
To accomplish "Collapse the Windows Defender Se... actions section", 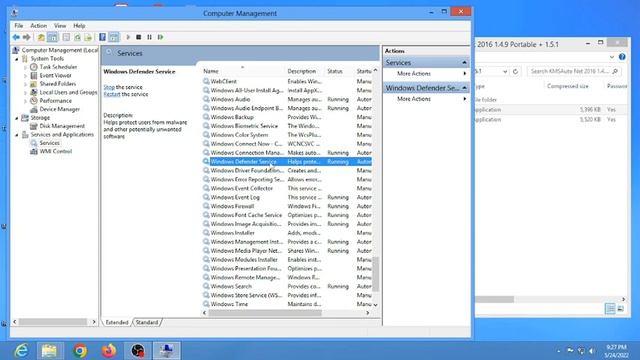I will click(464, 88).
